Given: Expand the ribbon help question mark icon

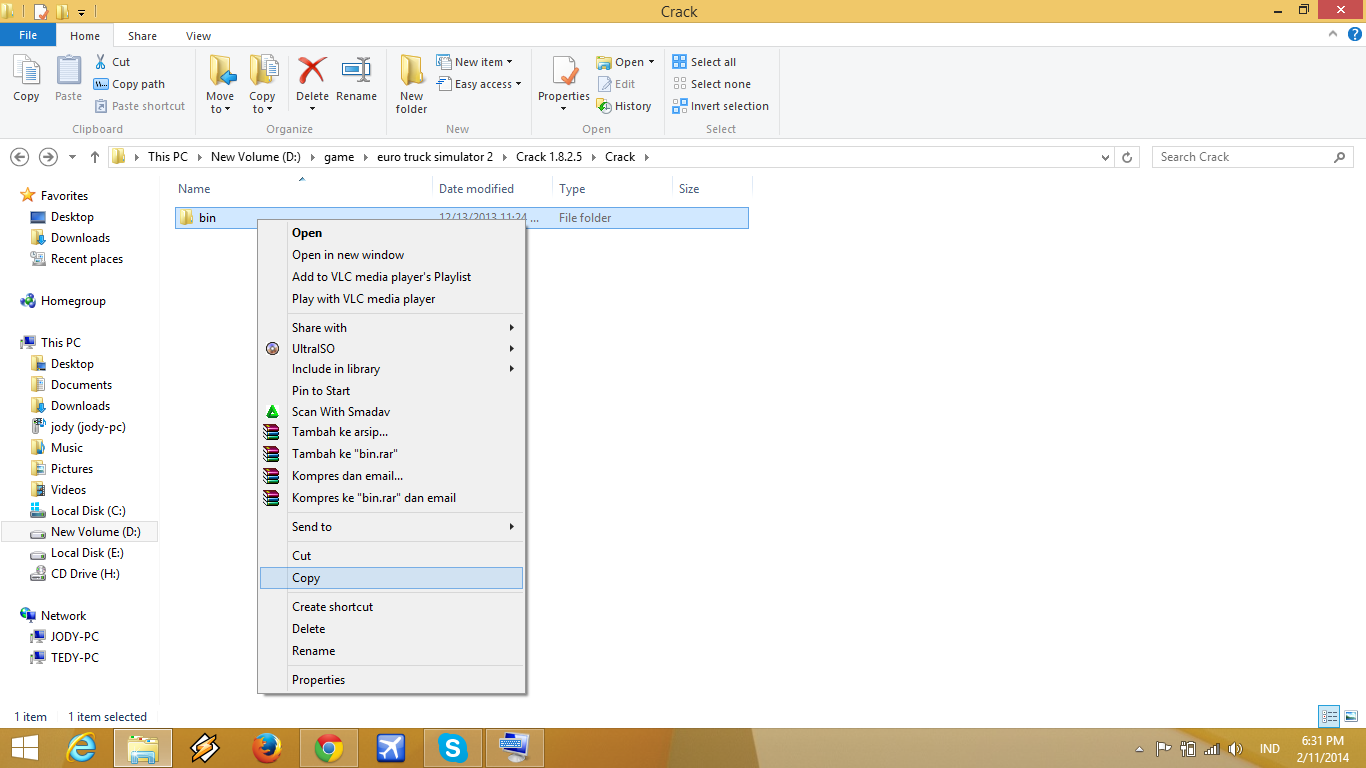Looking at the screenshot, I should pos(1355,34).
